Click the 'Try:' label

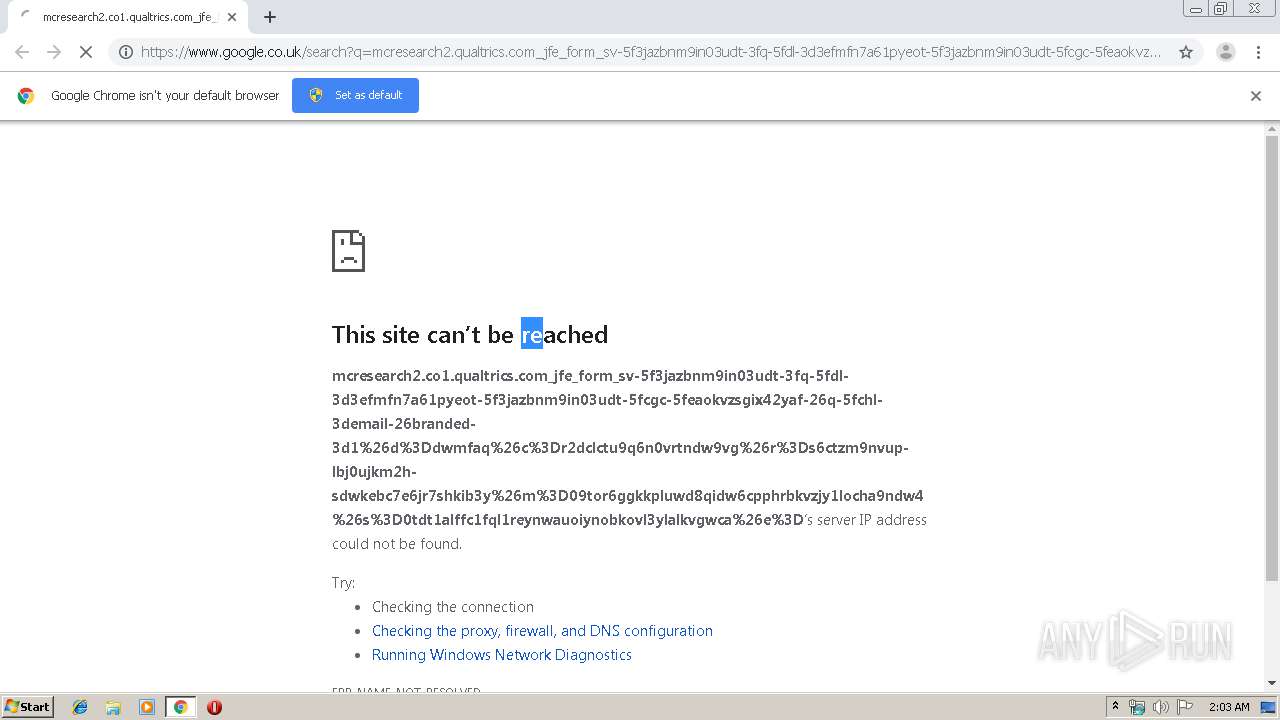point(344,583)
